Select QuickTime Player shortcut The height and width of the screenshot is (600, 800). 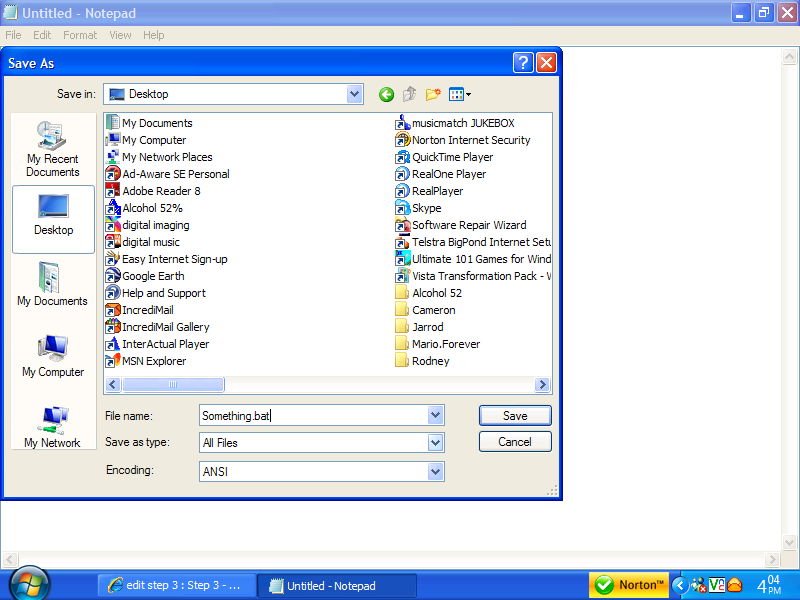444,157
